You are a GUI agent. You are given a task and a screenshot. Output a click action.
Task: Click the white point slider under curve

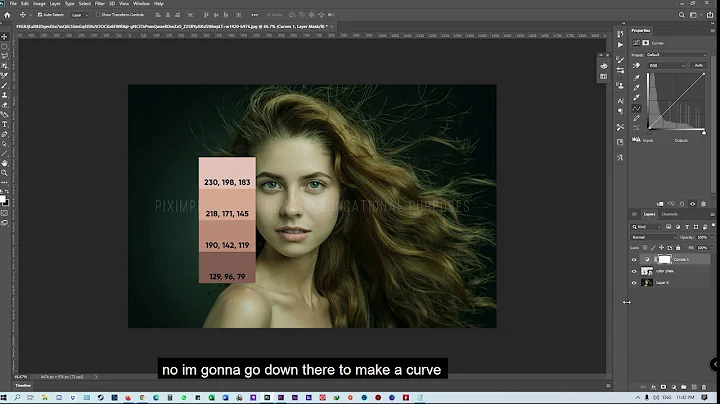[704, 132]
